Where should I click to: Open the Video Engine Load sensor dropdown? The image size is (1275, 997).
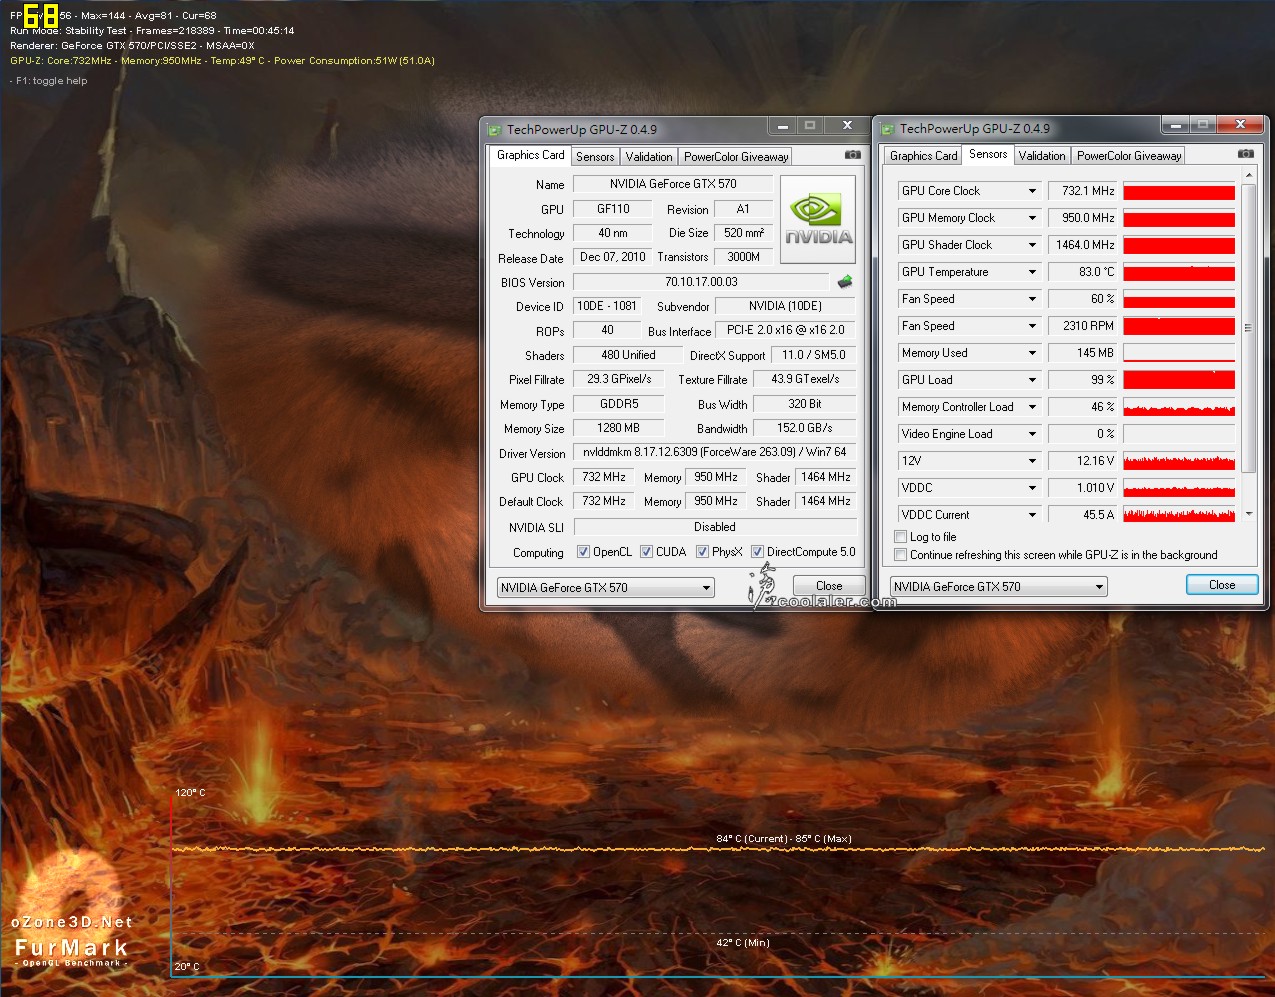pos(1032,434)
